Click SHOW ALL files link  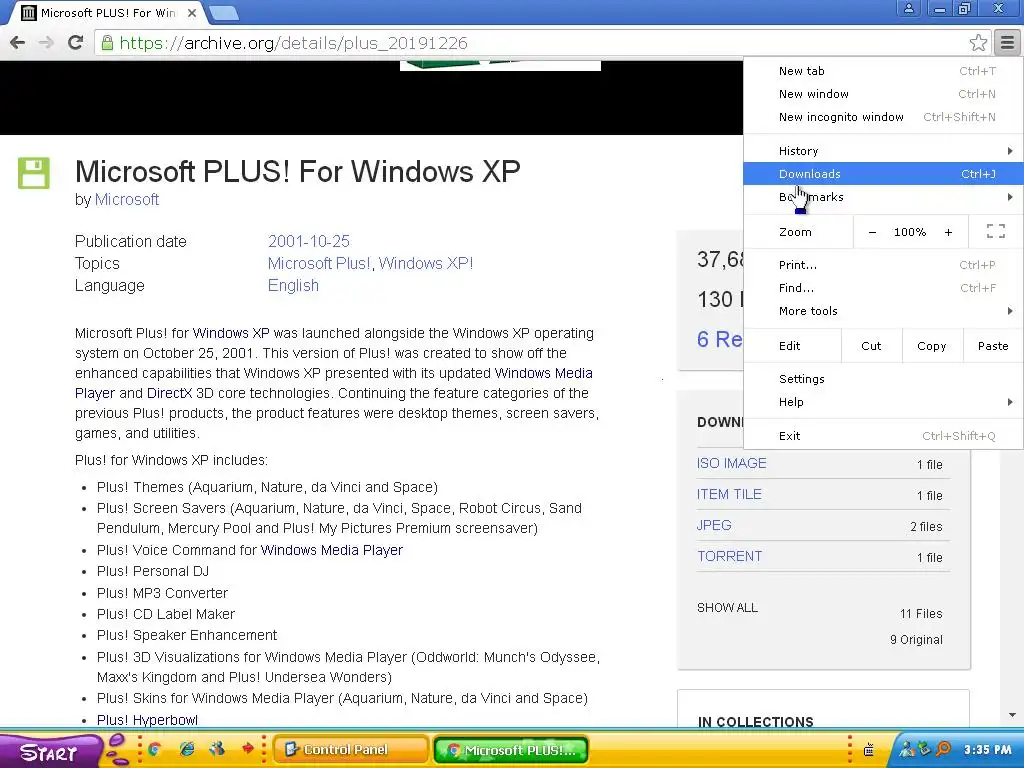point(727,607)
